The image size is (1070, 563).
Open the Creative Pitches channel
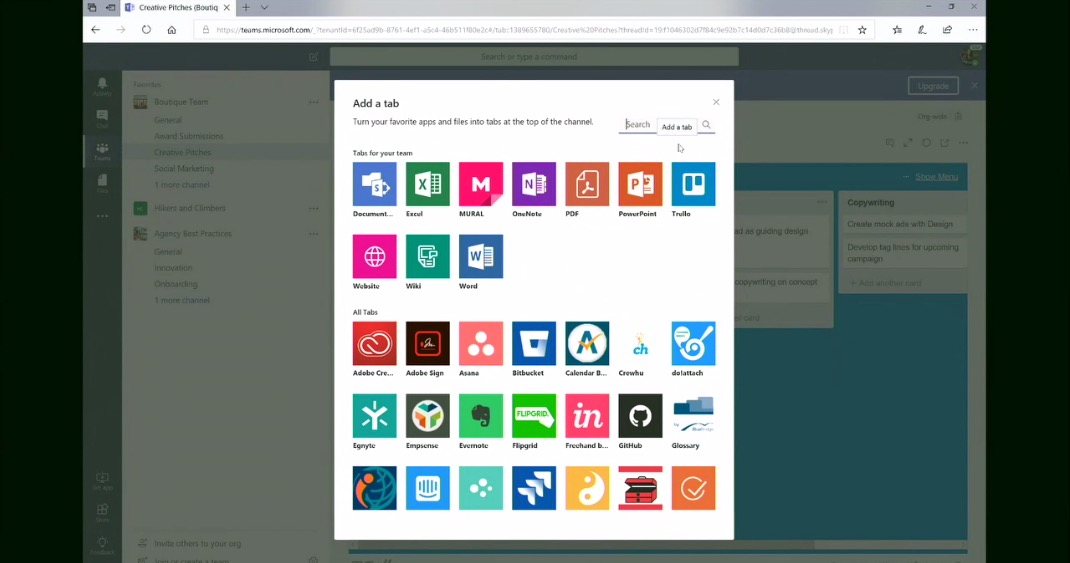[x=182, y=152]
